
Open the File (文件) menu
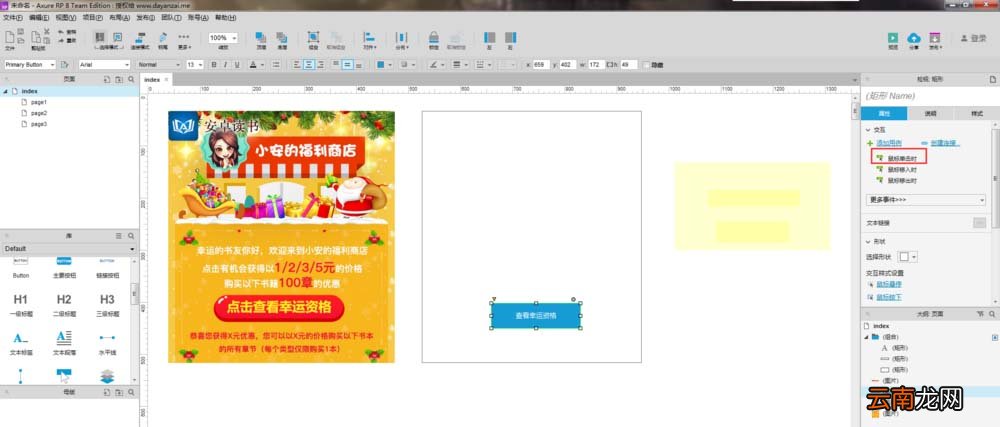[13, 17]
